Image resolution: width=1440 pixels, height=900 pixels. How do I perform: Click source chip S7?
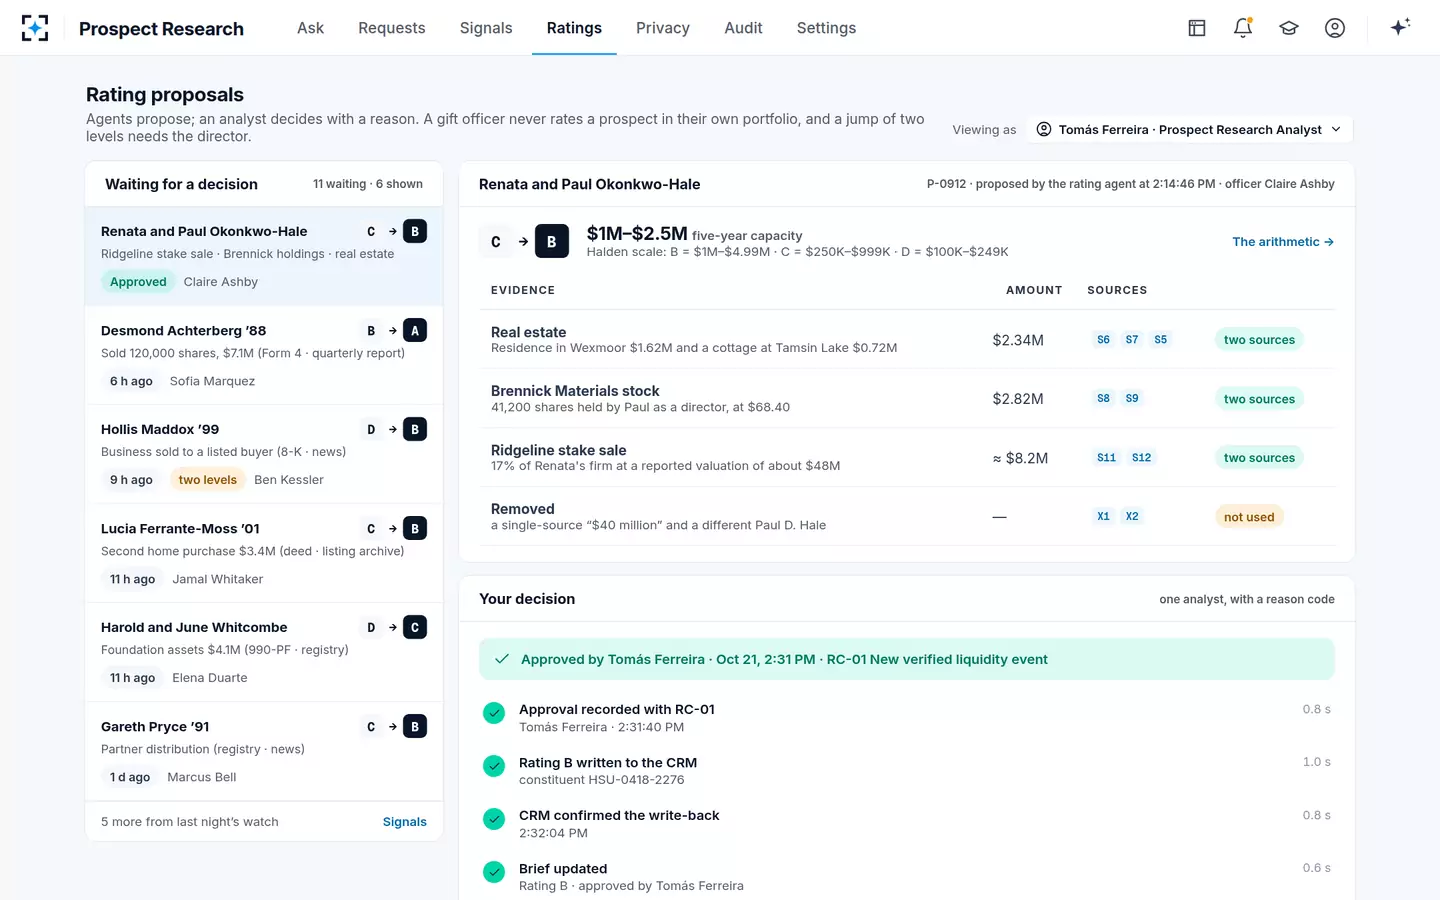coord(1132,340)
